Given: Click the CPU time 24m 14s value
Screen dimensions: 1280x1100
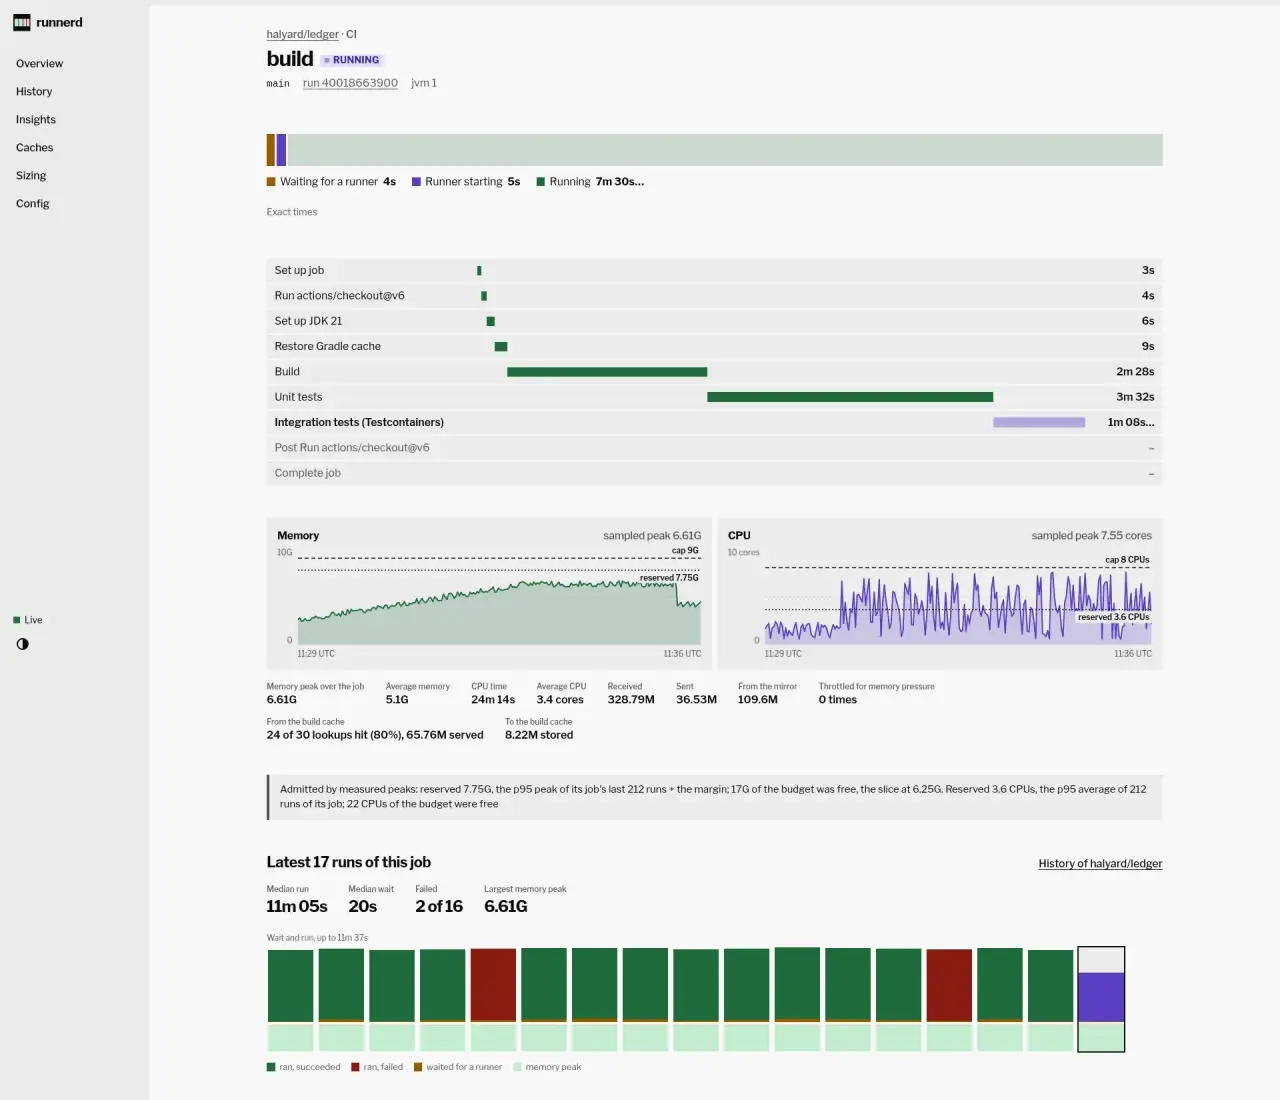Looking at the screenshot, I should 493,700.
